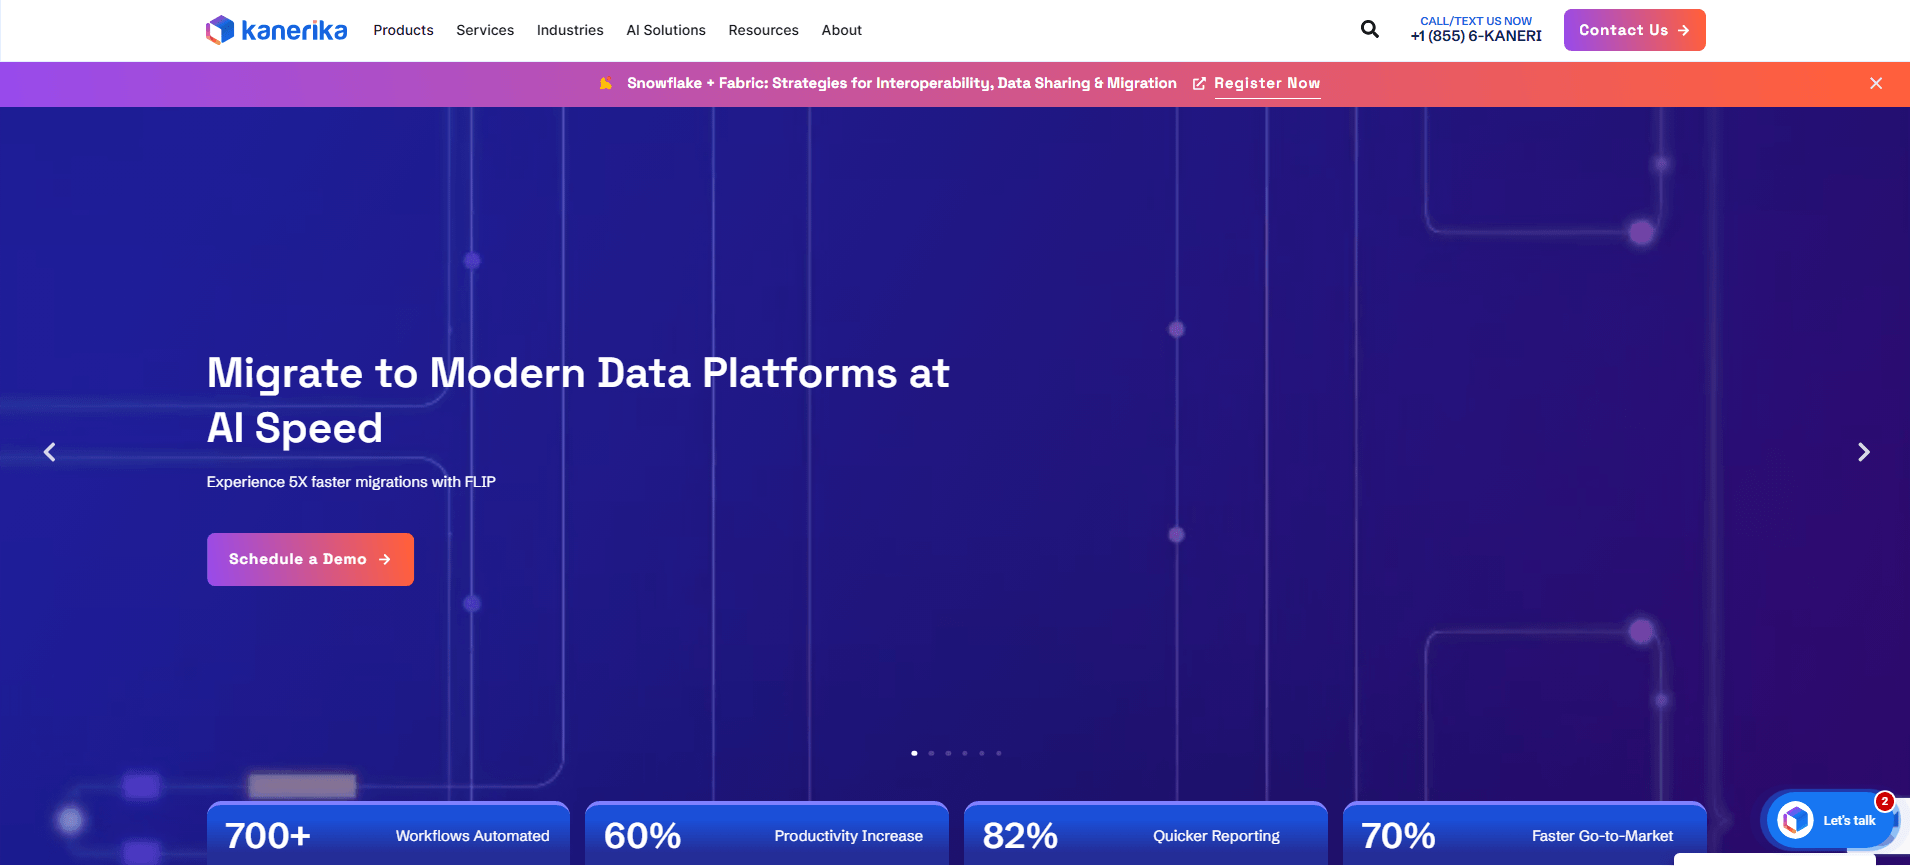Advance to next hero slide arrow
Screen dimensions: 1910x866
(x=1863, y=452)
